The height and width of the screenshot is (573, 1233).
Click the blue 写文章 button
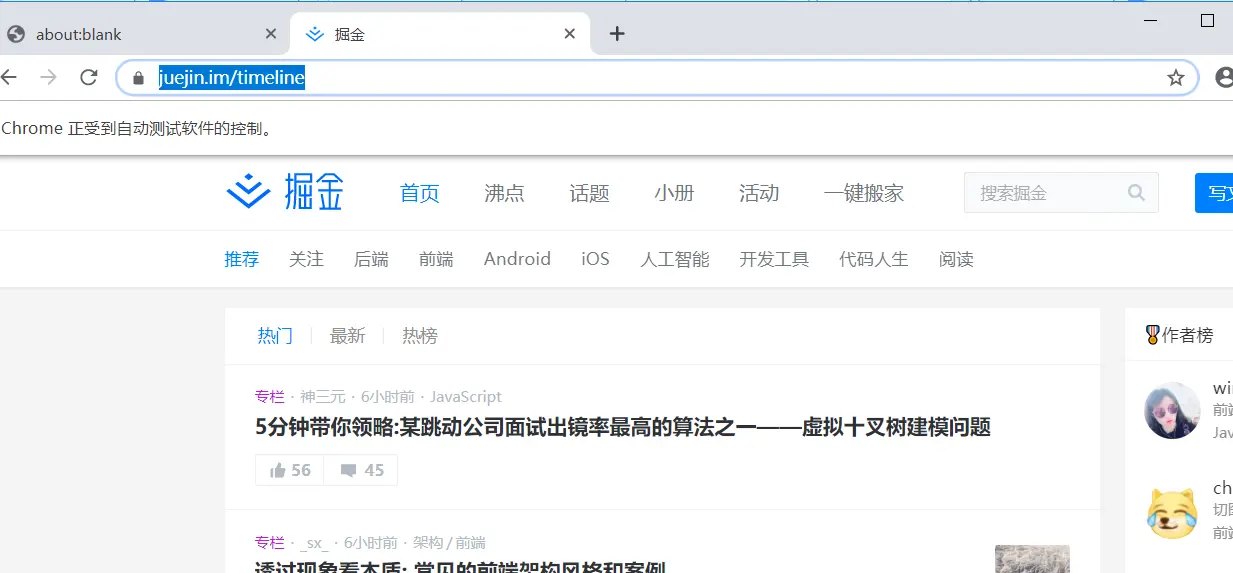point(1214,193)
